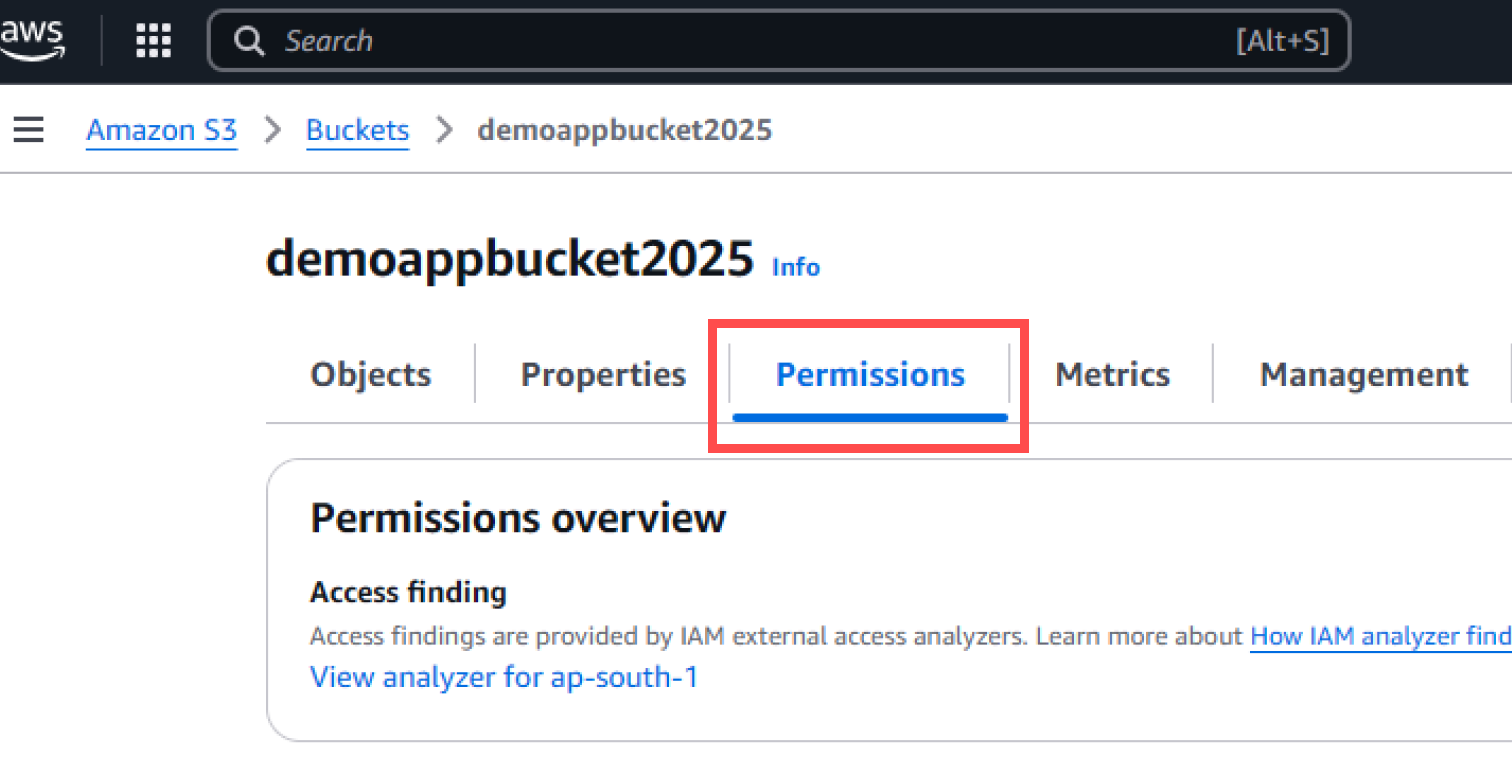Click demoappbucket2025 in the breadcrumb trail

point(624,131)
